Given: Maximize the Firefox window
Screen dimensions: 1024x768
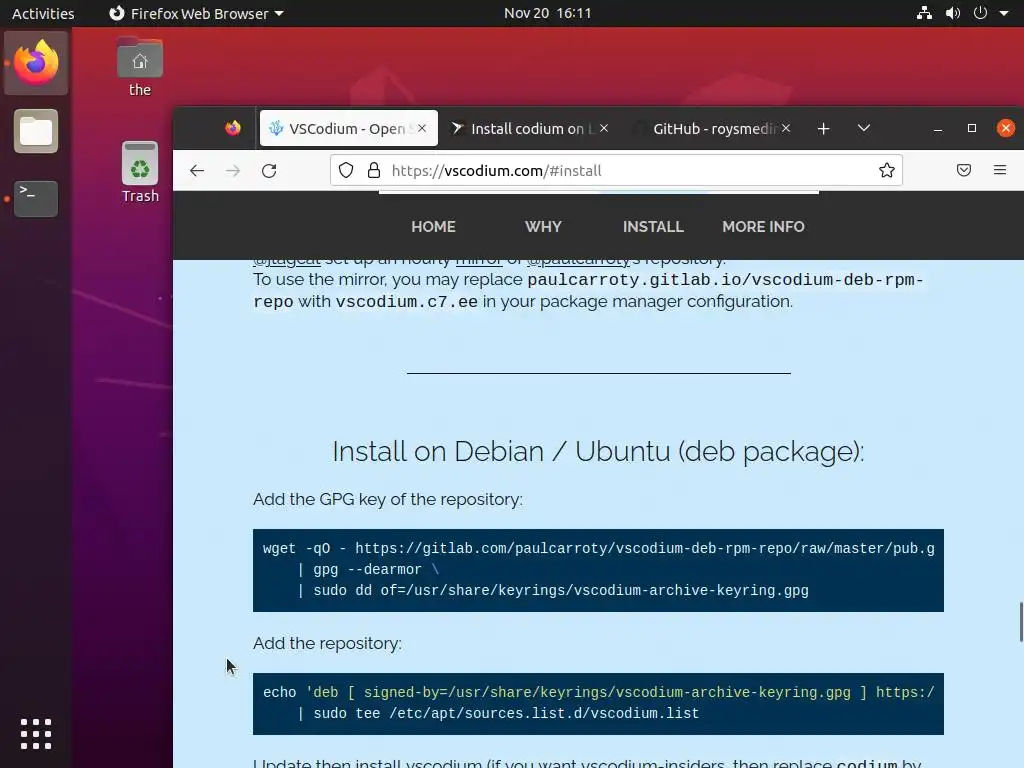Looking at the screenshot, I should (972, 128).
